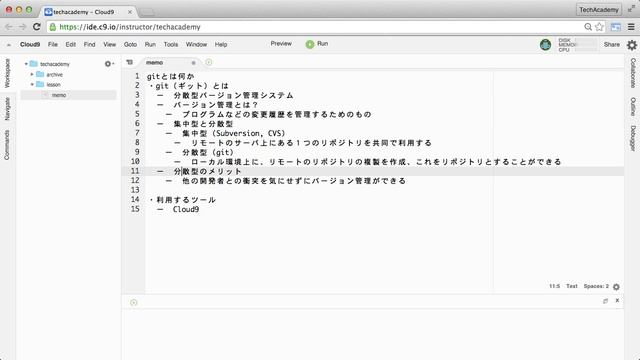Screen dimensions: 640x360
Task: Open the View menu
Action: [x=109, y=44]
